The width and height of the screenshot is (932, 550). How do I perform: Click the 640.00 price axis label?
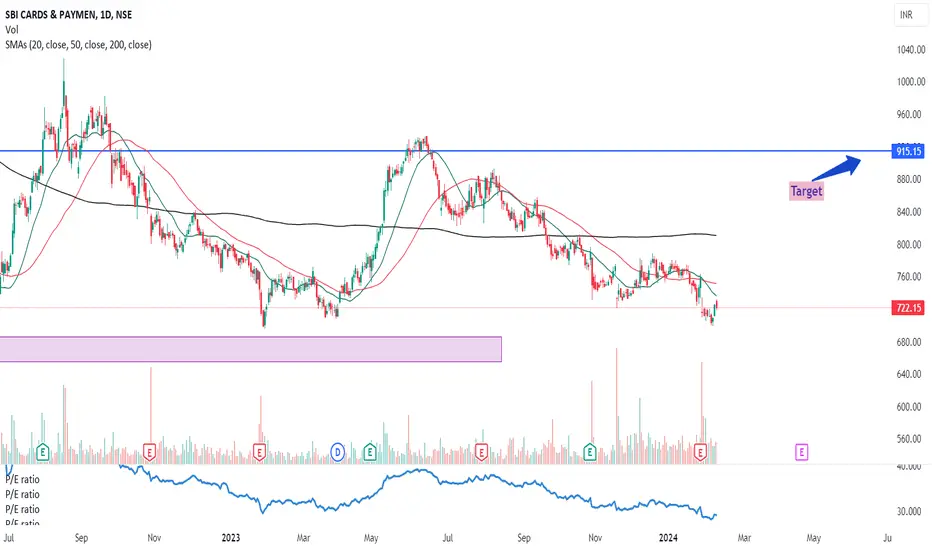point(911,375)
